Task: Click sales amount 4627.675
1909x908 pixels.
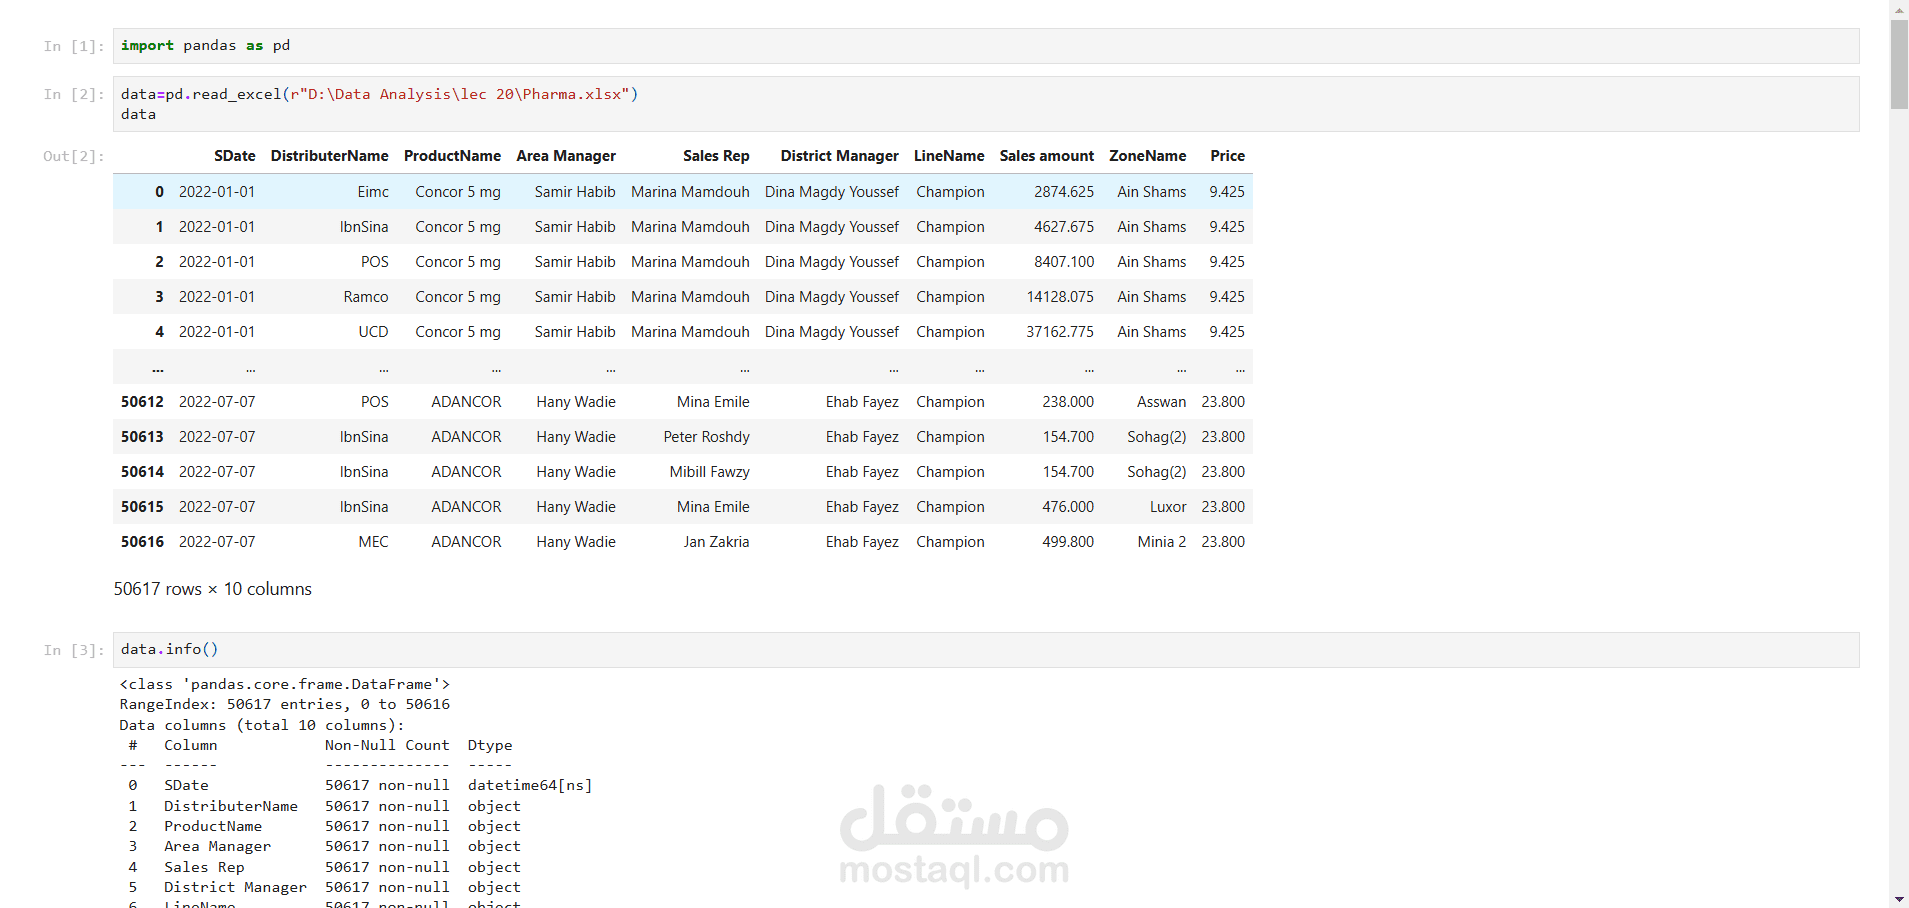Action: [1064, 227]
